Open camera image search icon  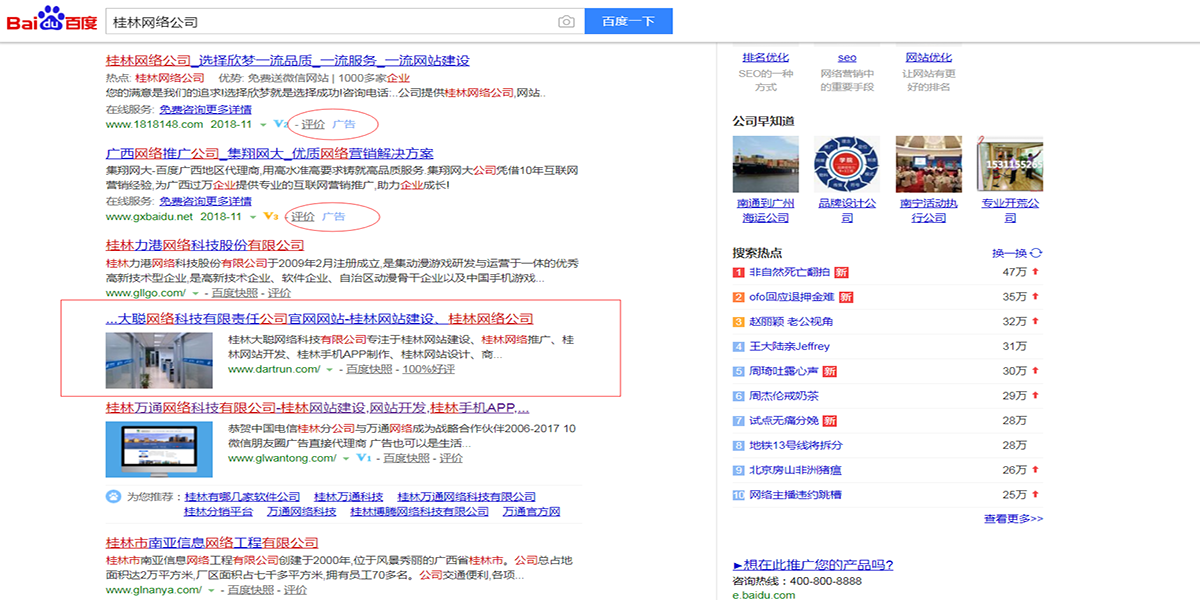566,21
